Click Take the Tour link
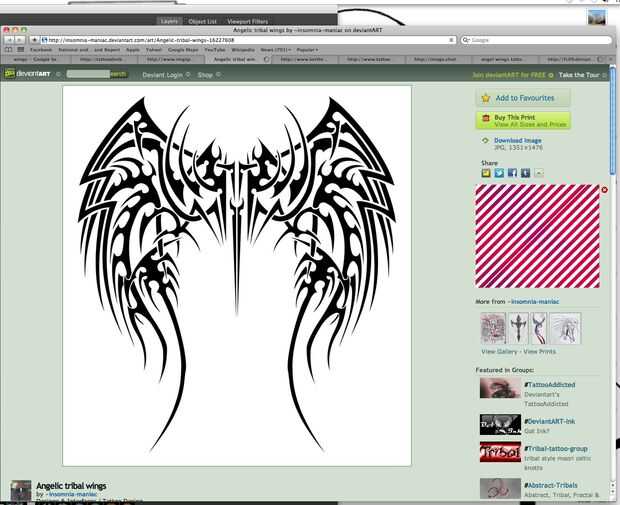The height and width of the screenshot is (505, 620). (579, 75)
